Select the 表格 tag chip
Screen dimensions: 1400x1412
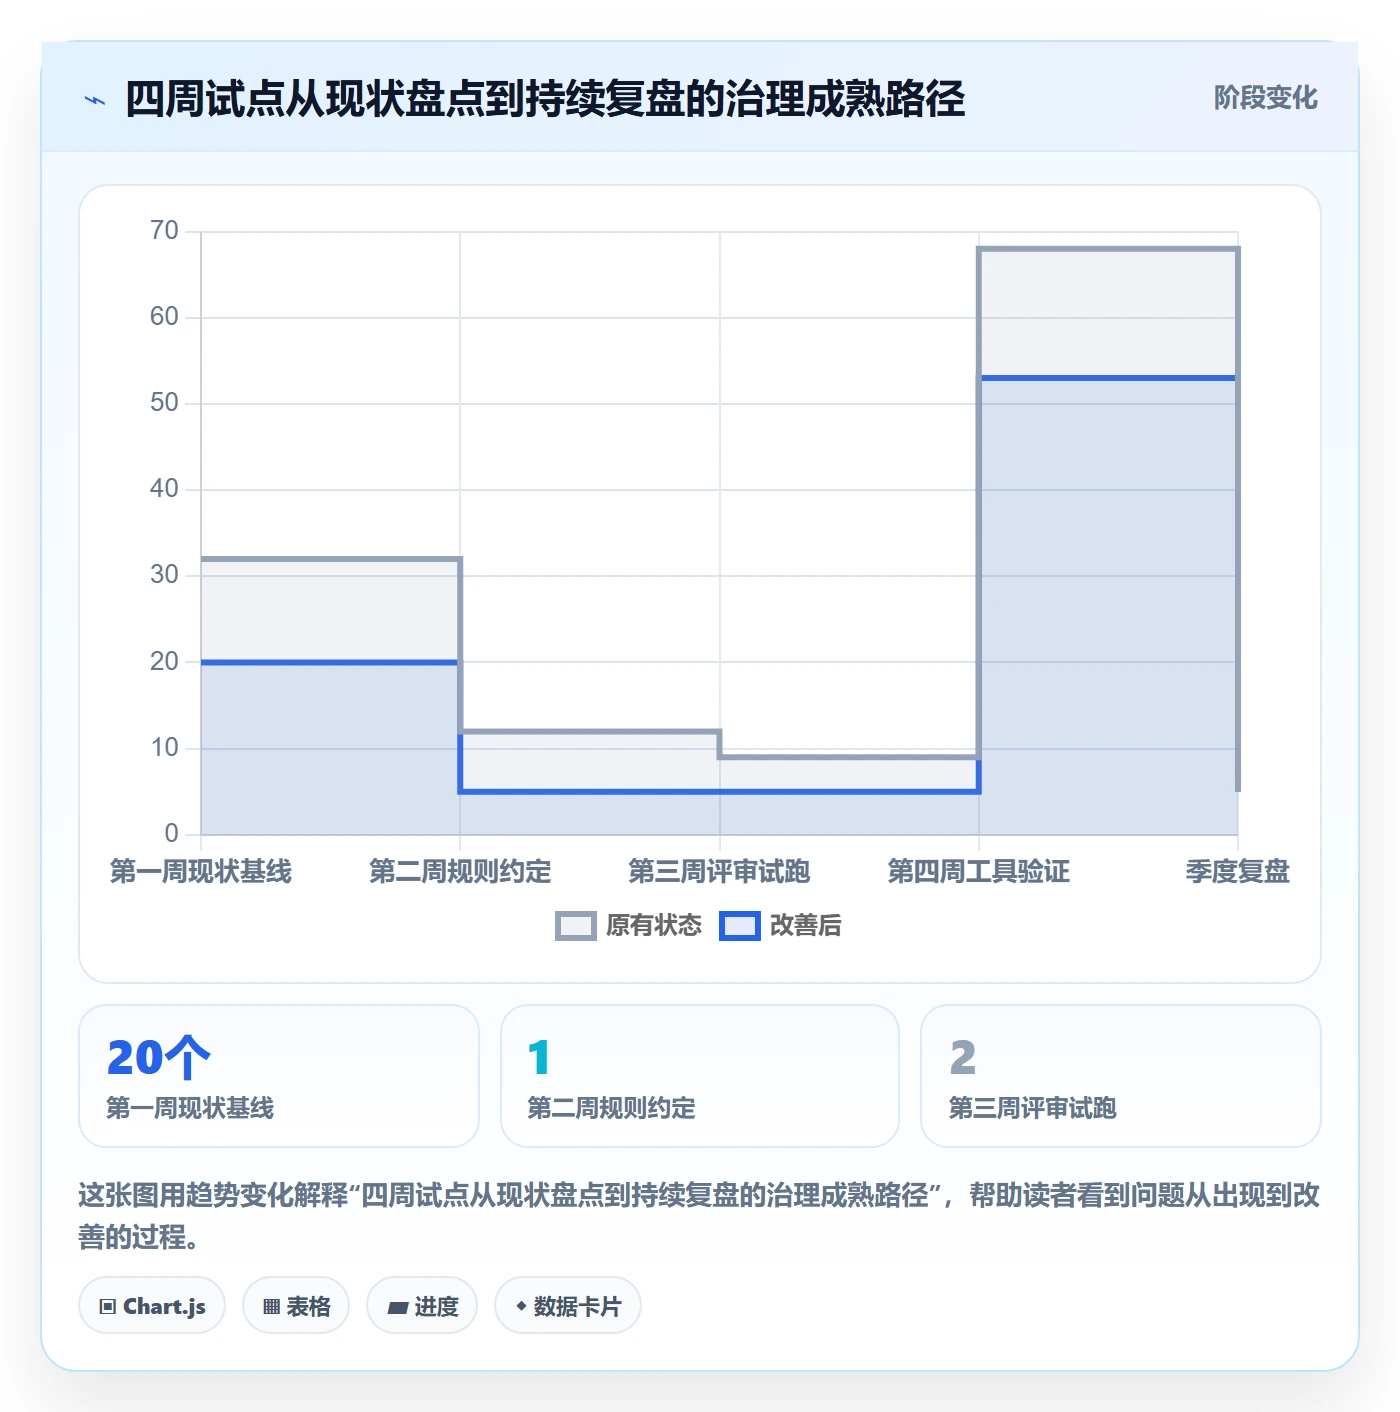pyautogui.click(x=296, y=1306)
